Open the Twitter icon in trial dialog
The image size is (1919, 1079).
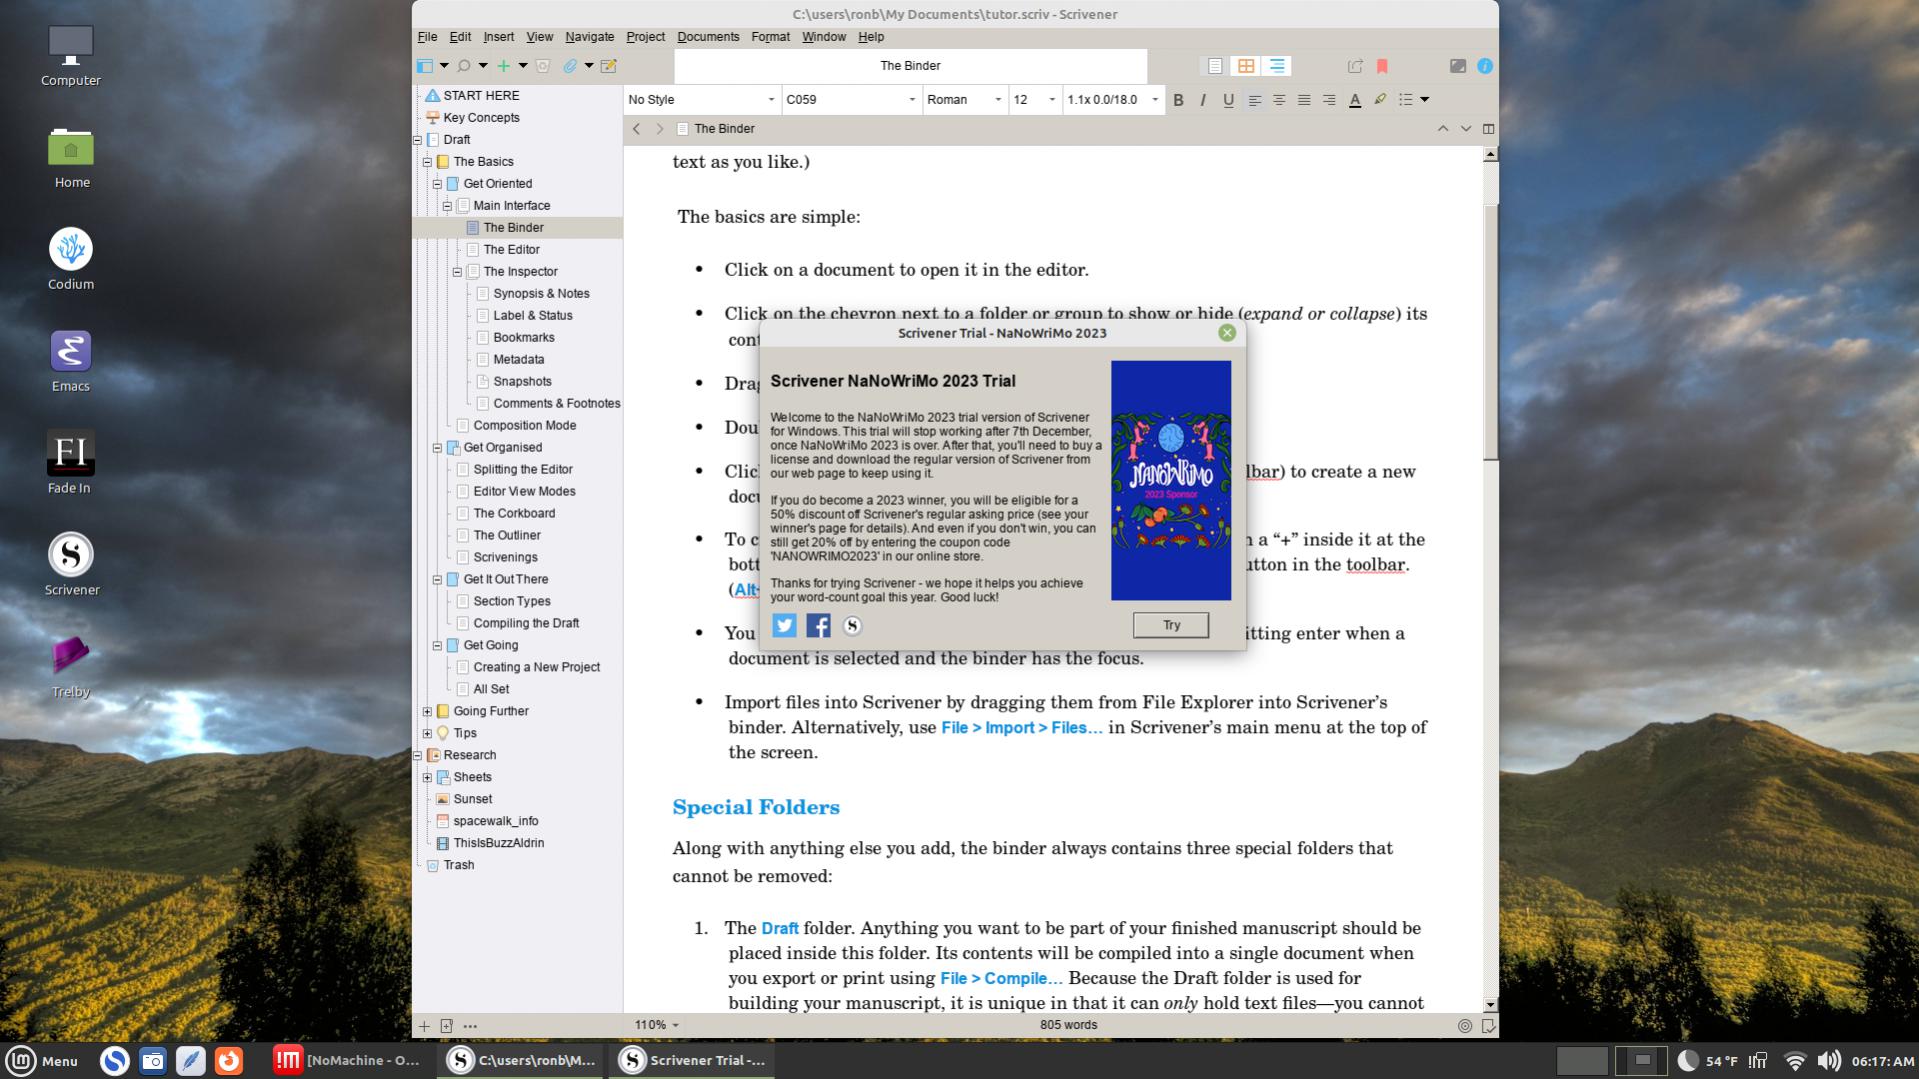(785, 626)
